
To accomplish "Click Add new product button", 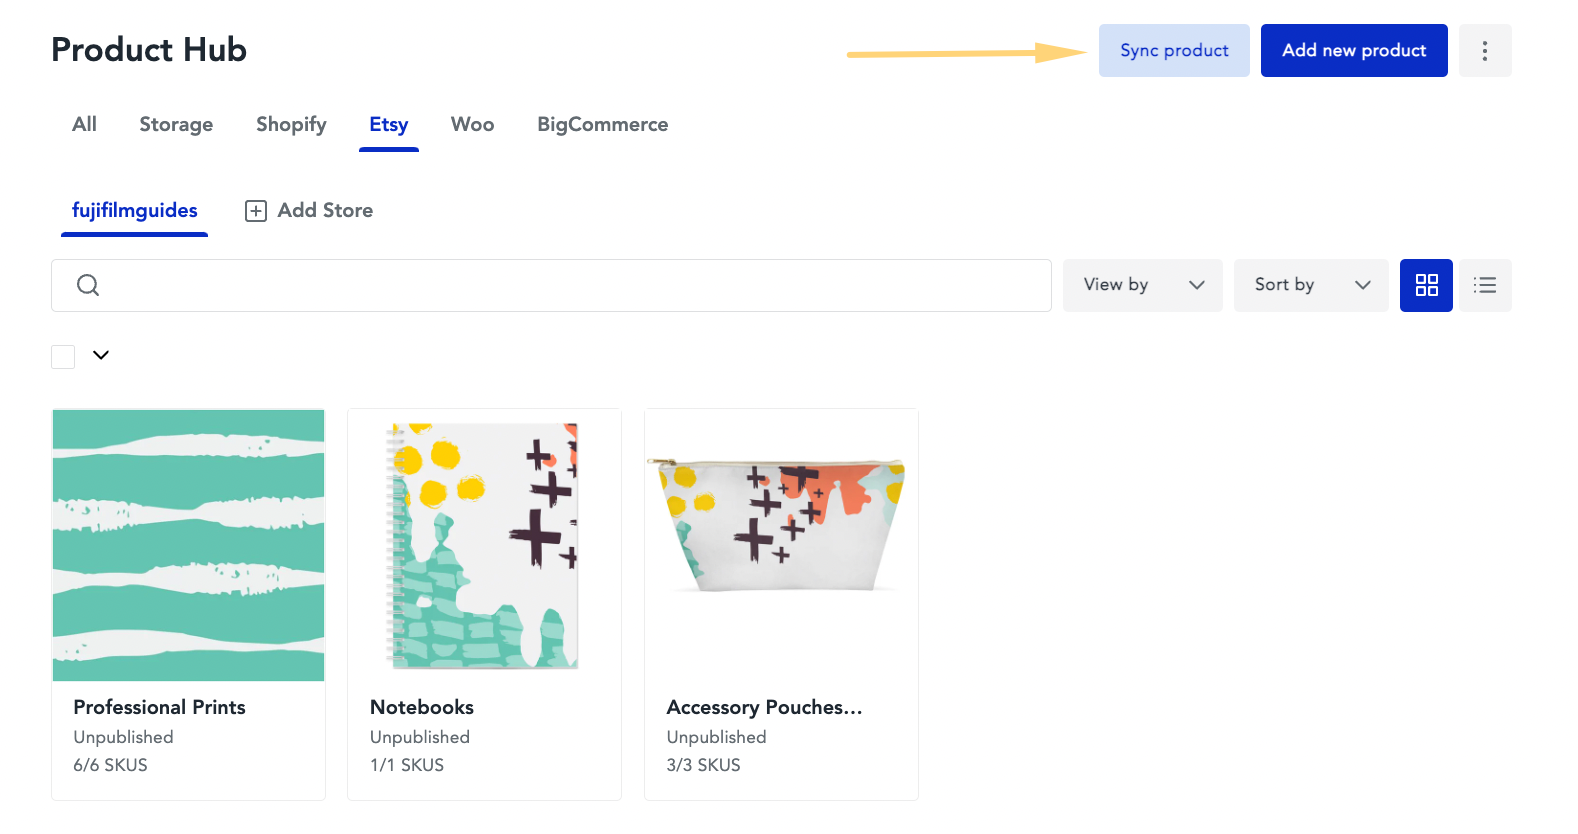I will (x=1354, y=50).
